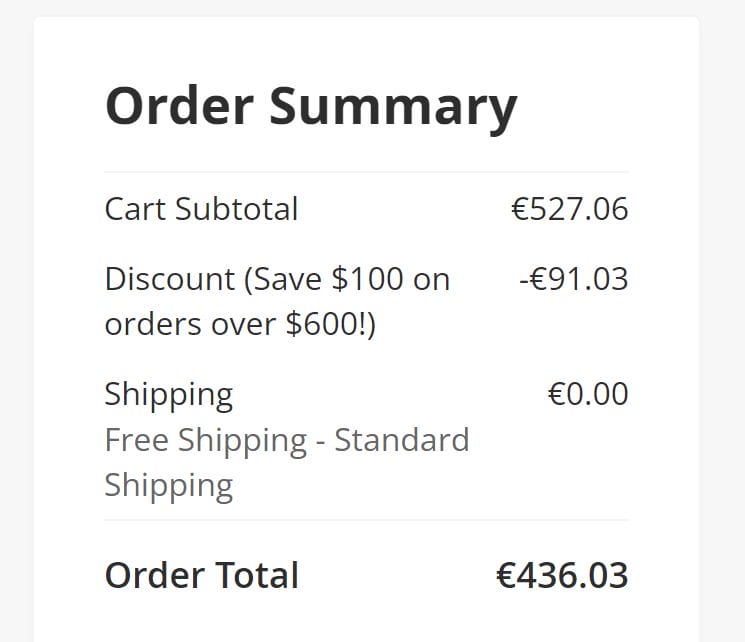Click the divider line above Order Total

(366, 520)
